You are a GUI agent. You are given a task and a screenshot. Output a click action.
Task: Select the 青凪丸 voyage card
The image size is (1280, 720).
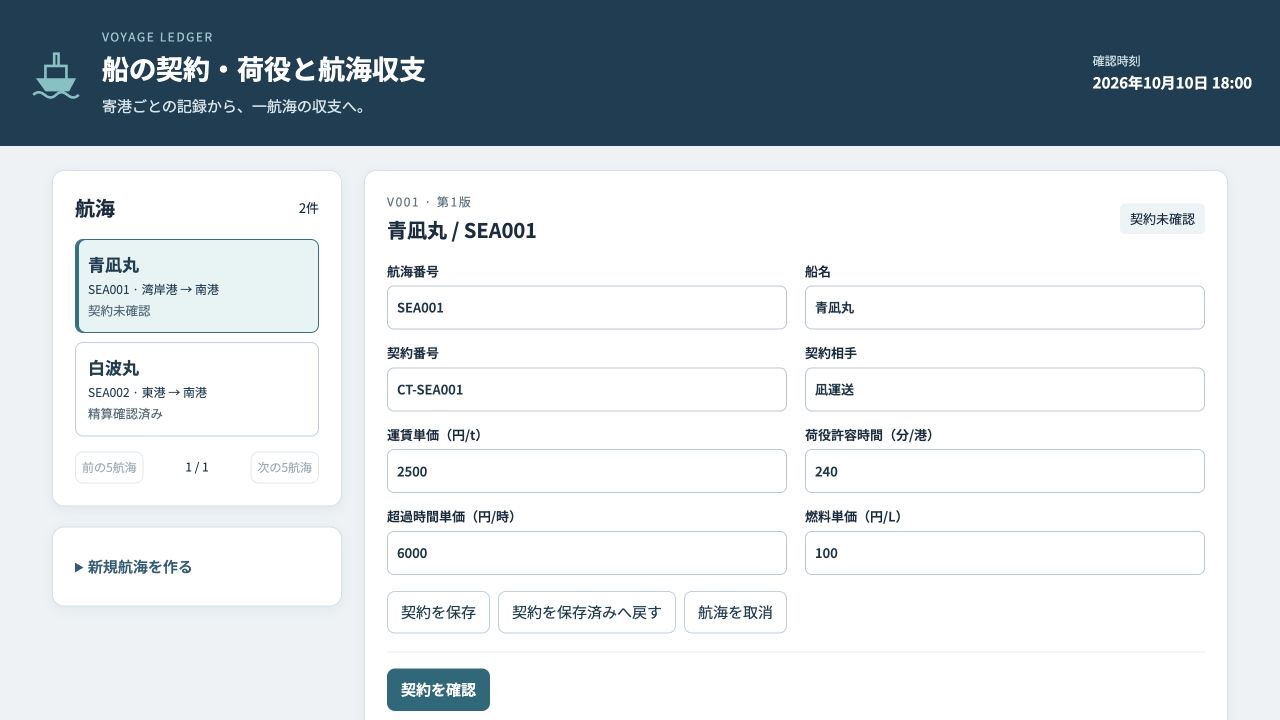197,286
